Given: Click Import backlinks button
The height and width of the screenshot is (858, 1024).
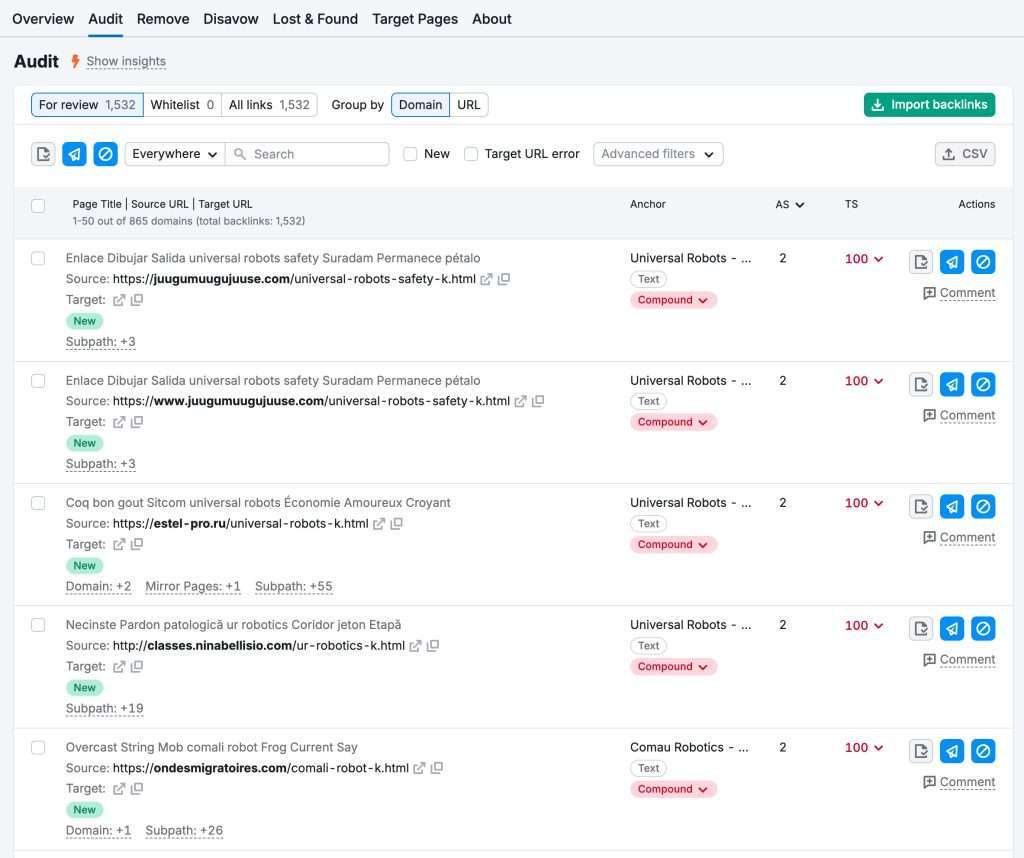Looking at the screenshot, I should coord(929,104).
